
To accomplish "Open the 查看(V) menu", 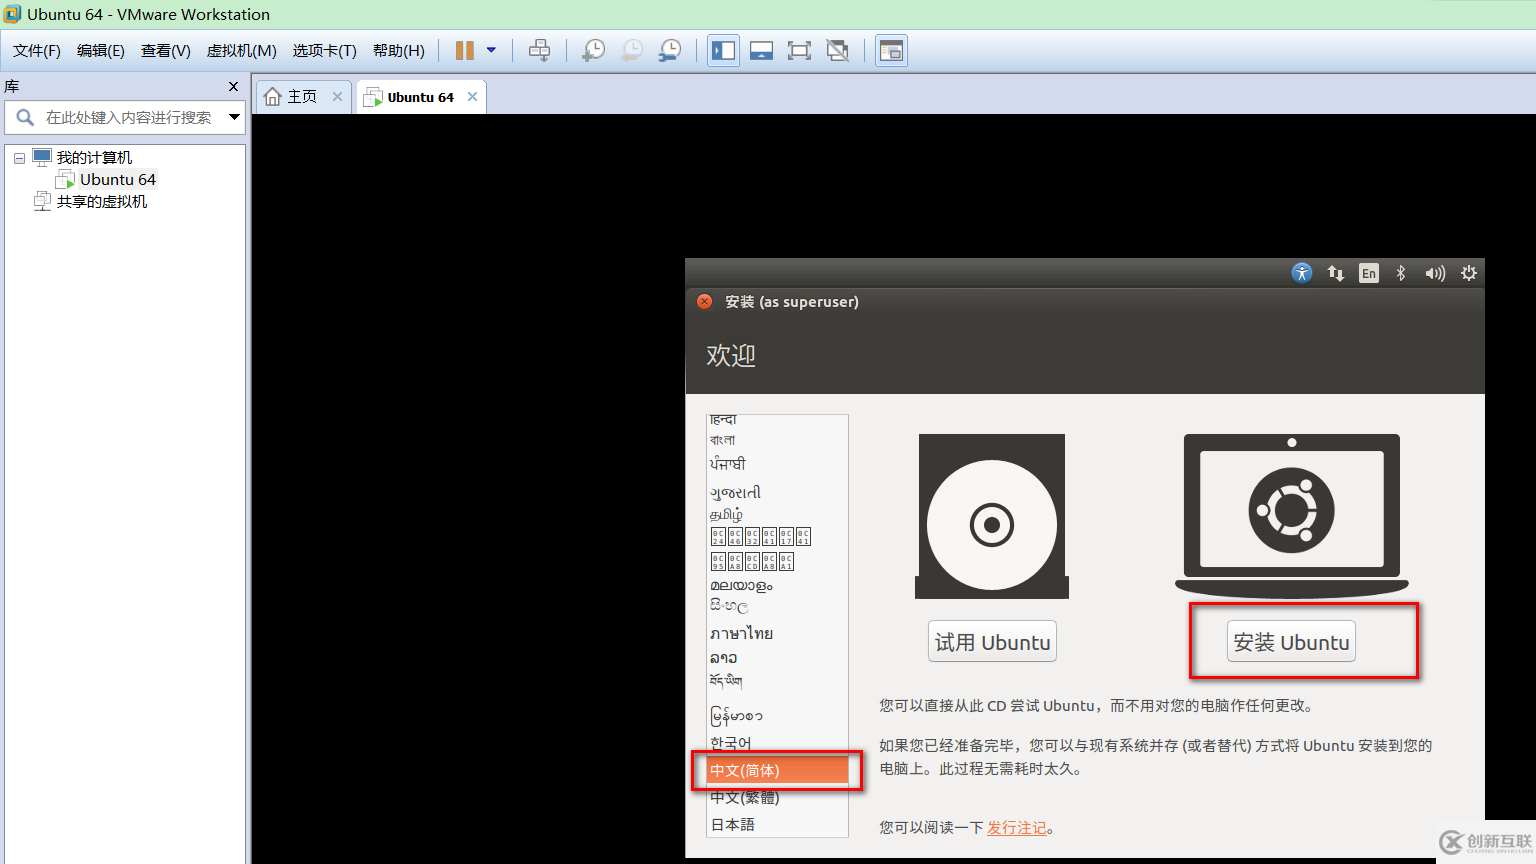I will 166,50.
